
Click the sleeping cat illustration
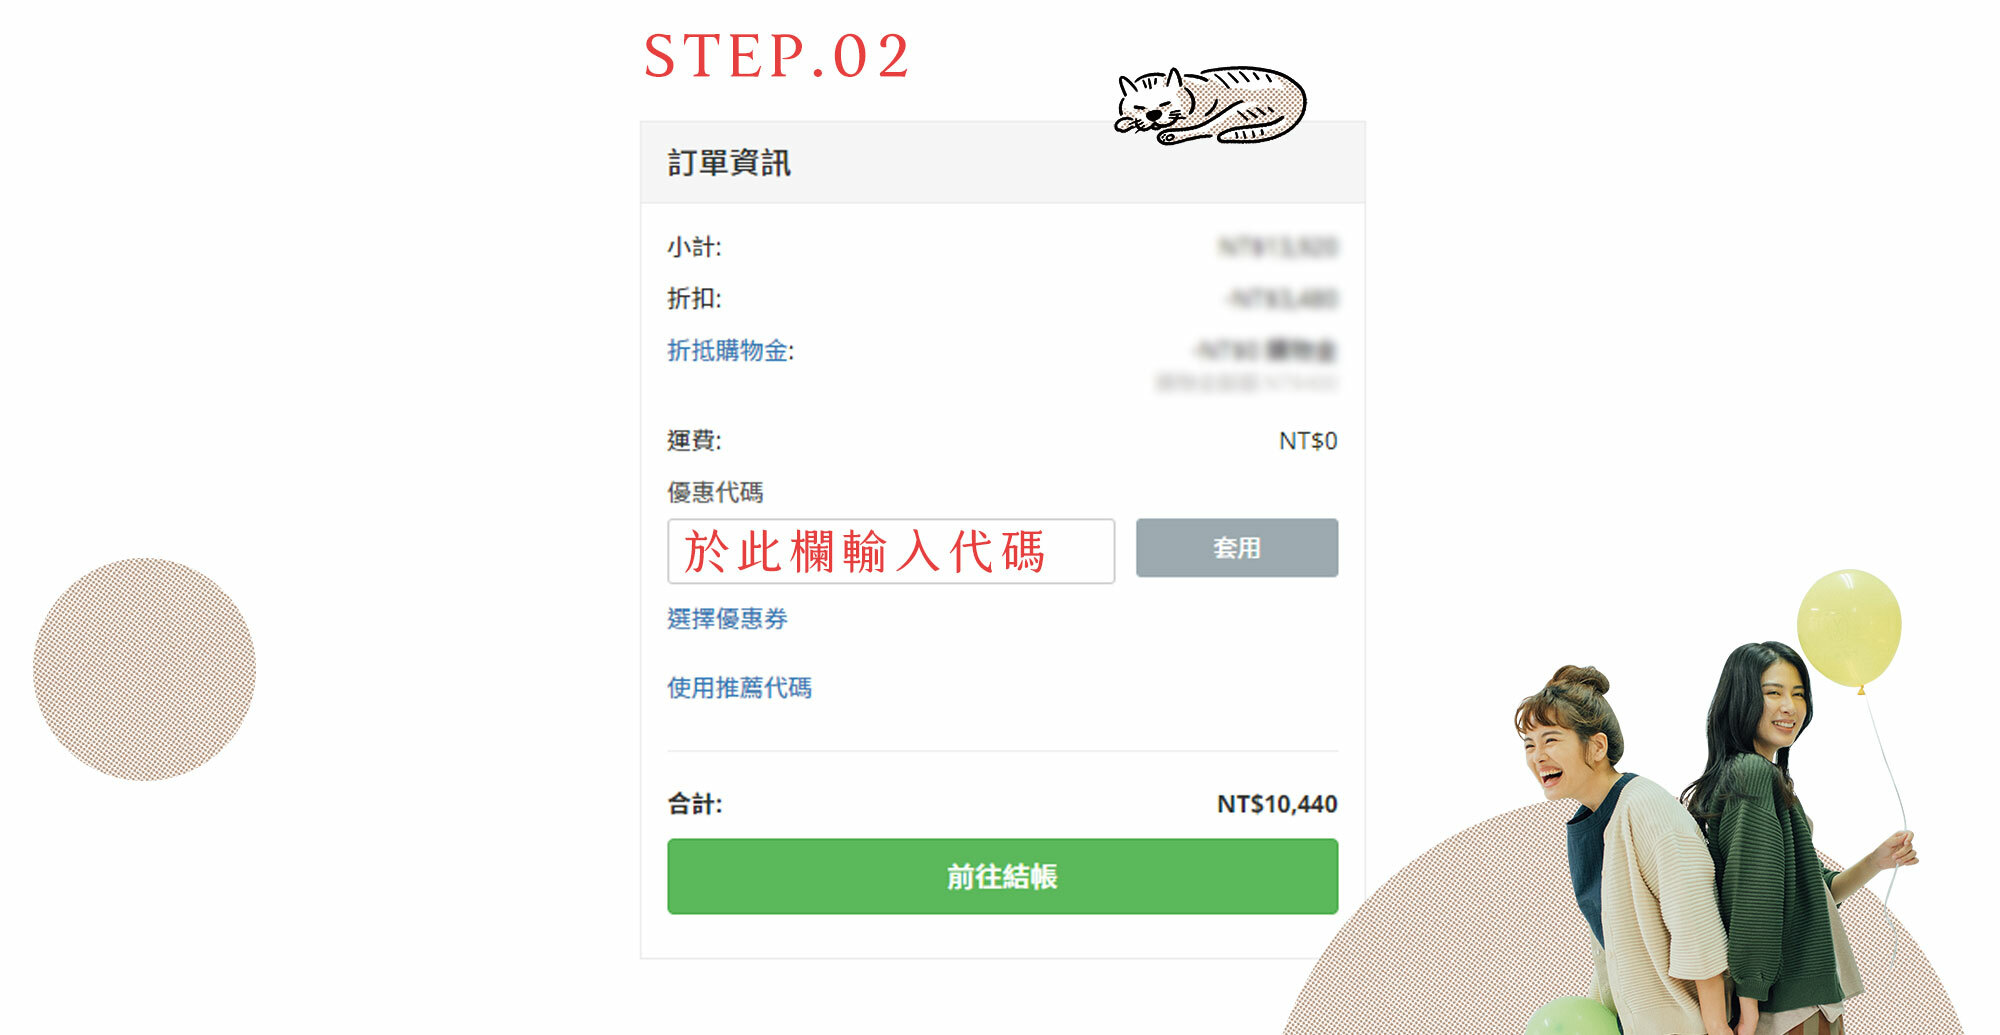(x=1210, y=105)
